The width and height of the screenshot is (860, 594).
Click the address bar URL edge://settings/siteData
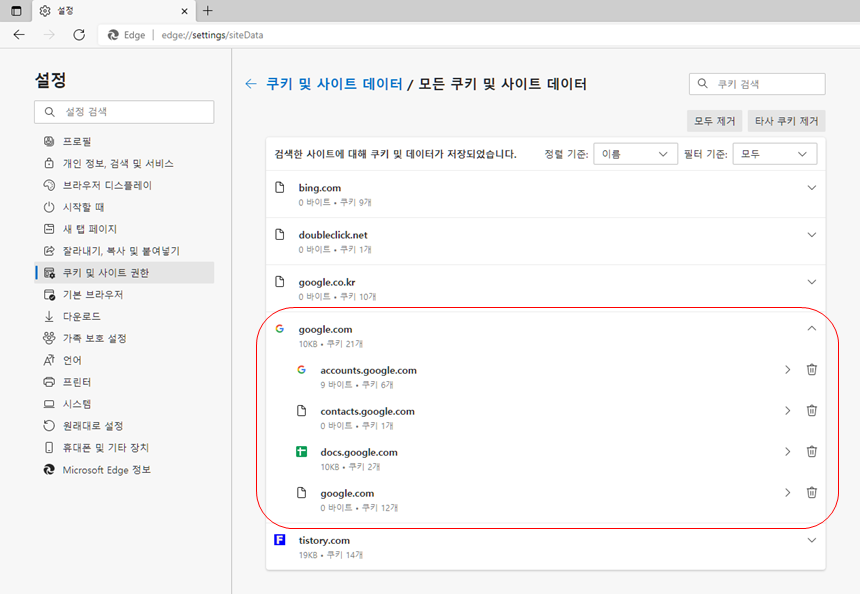[x=212, y=35]
